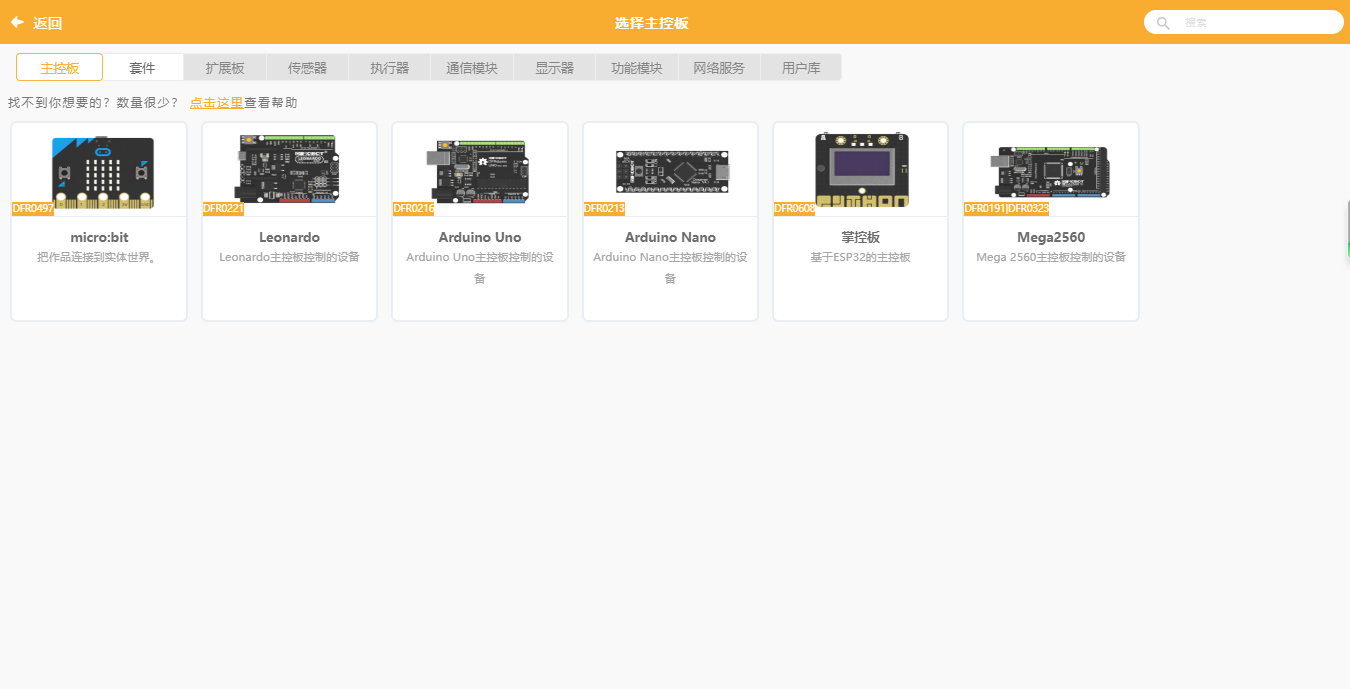Select the Arduino Uno board image
1350x689 pixels.
pos(479,170)
